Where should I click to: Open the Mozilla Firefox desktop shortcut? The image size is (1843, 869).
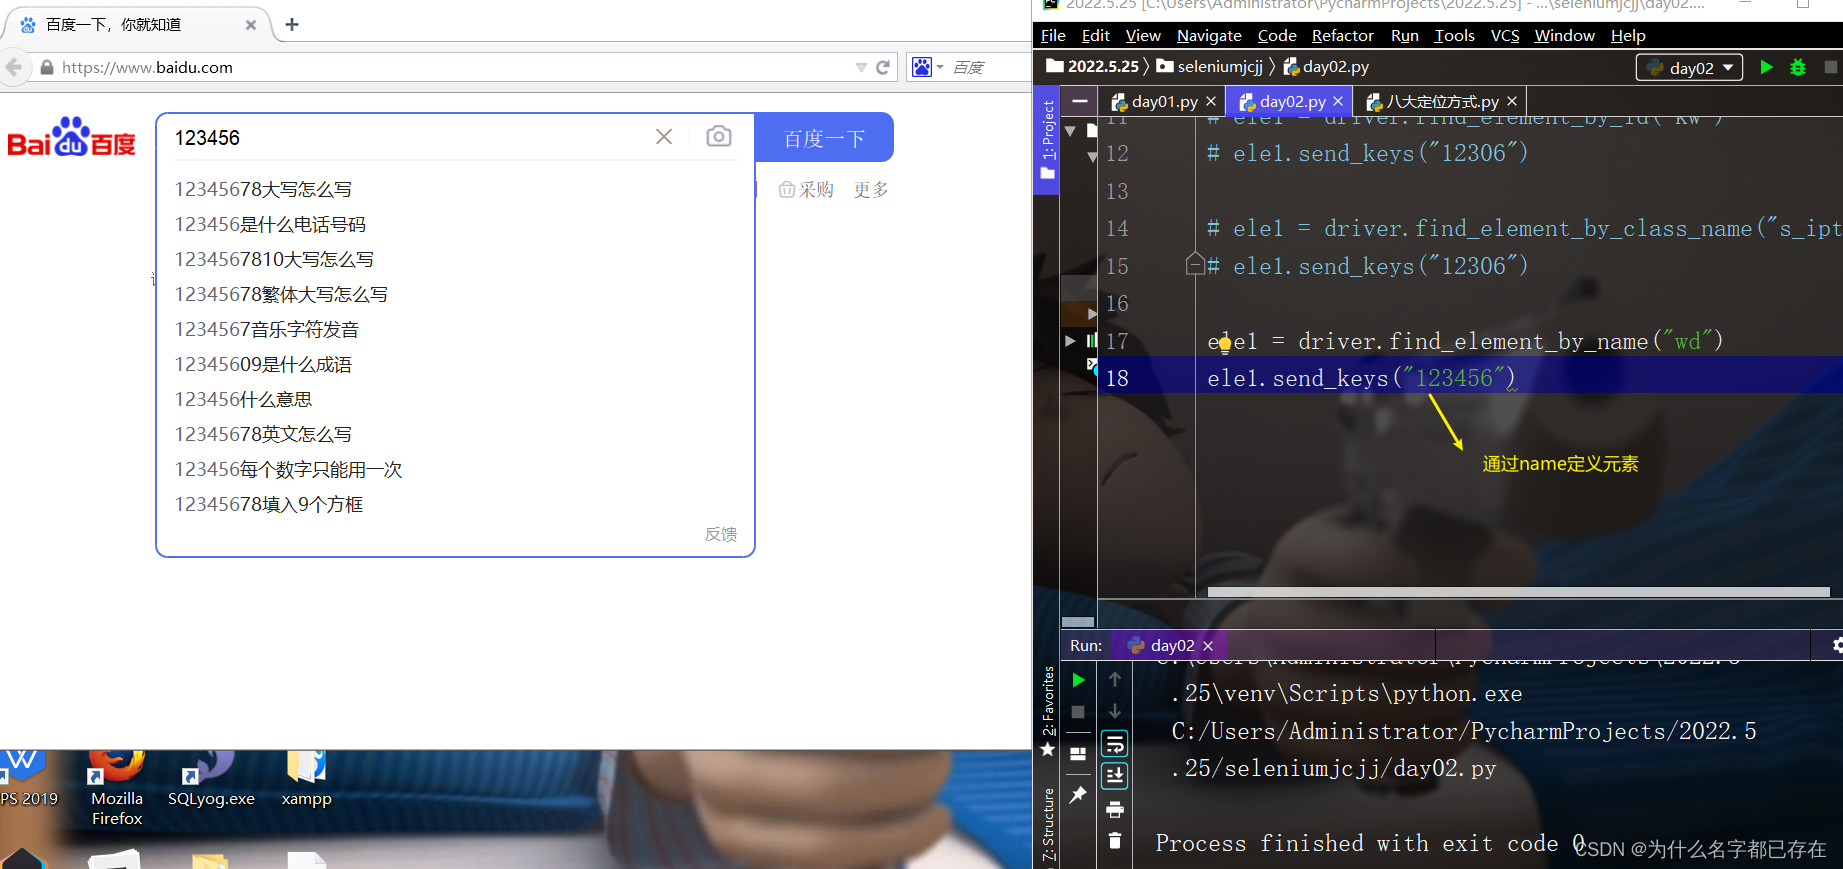tap(117, 788)
